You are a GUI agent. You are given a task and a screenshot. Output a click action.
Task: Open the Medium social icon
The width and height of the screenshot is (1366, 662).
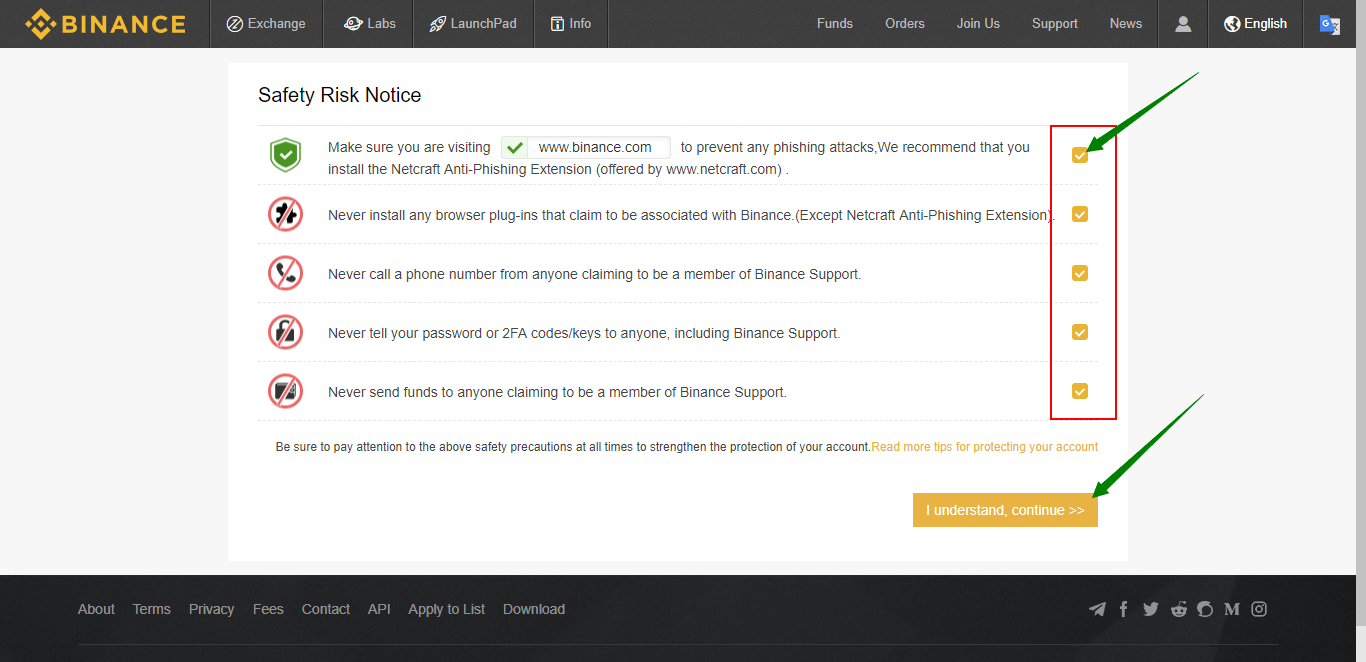1232,609
